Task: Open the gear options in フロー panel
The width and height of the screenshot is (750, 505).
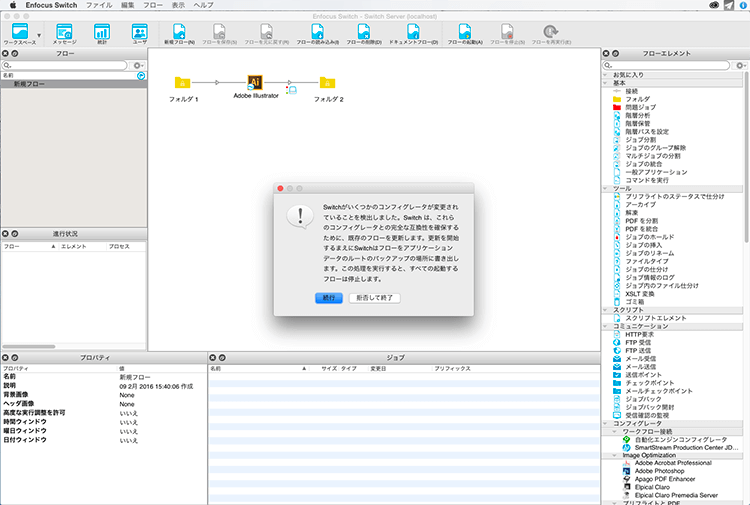Action: 138,65
